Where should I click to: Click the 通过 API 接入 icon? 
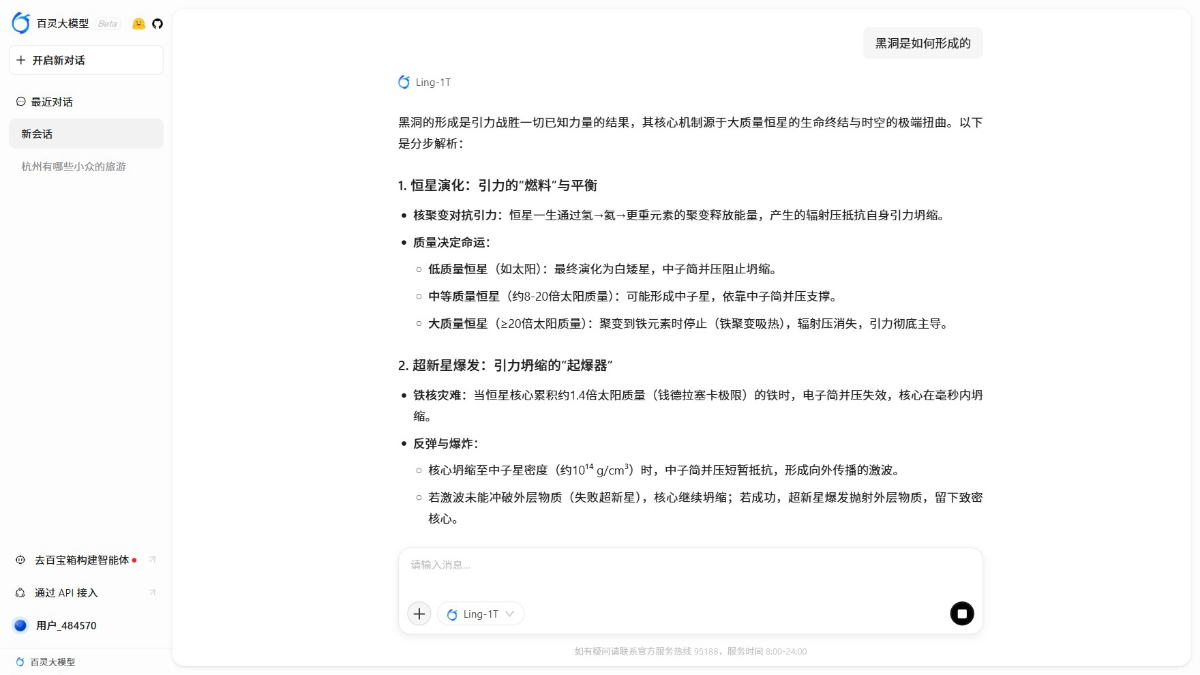(x=21, y=592)
